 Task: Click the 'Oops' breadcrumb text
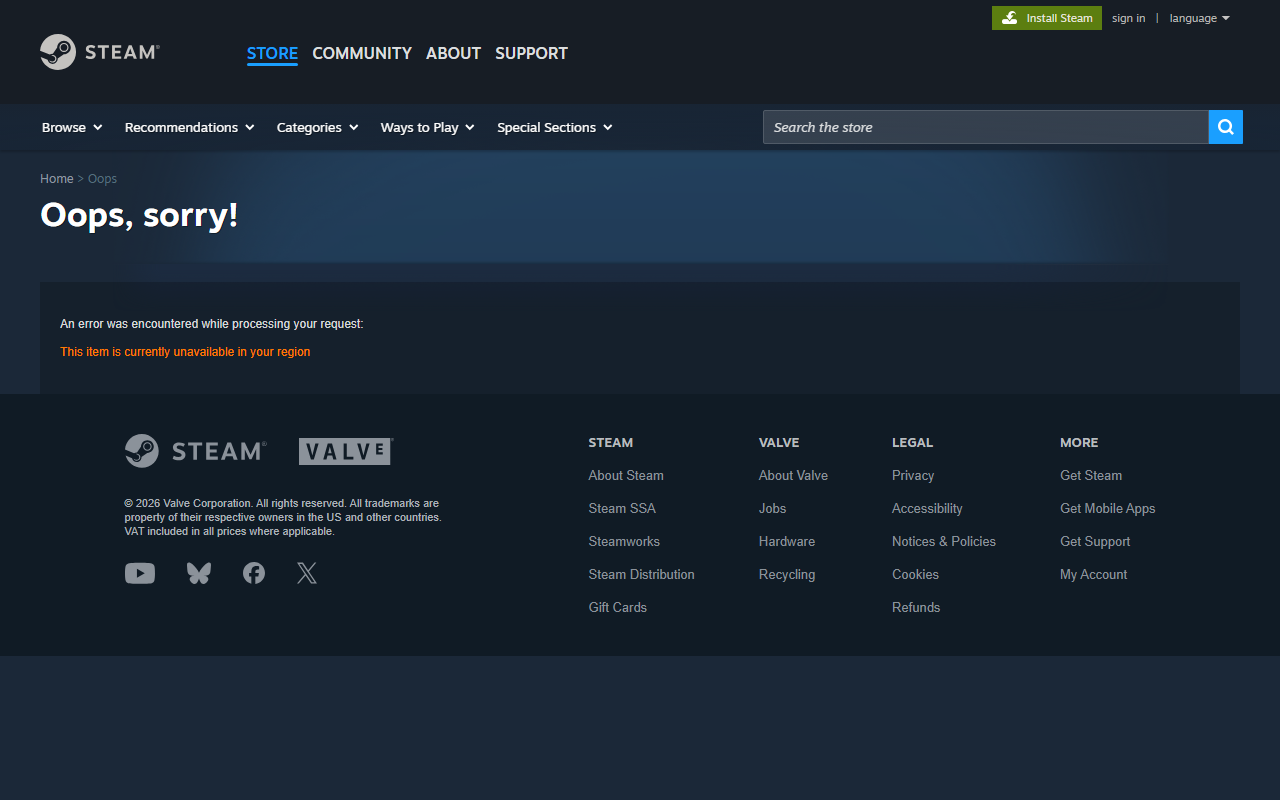point(102,179)
